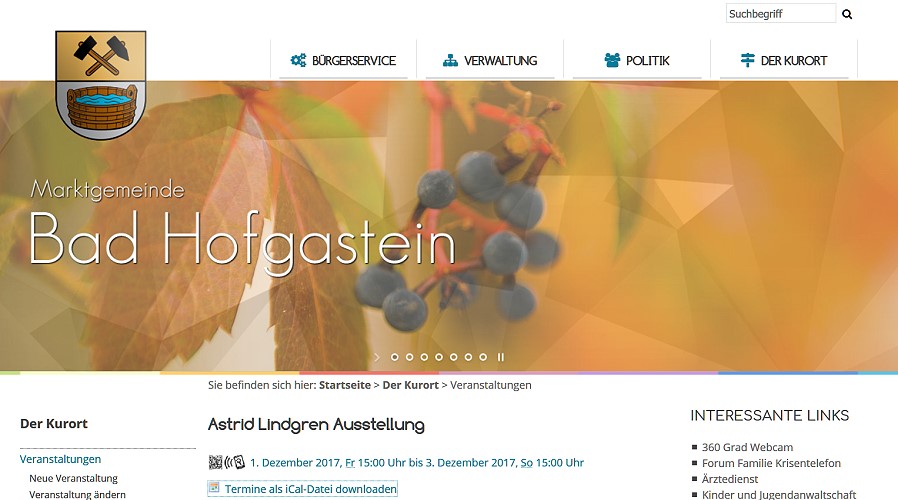898x500 pixels.
Task: Click the hierarchy icon beside Verwaltung
Action: tap(450, 60)
